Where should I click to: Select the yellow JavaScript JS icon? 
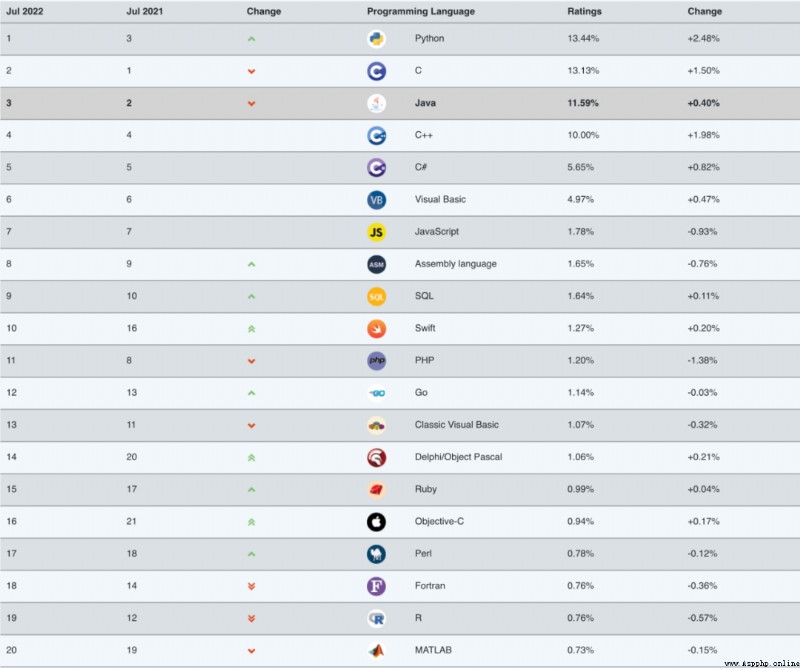(x=377, y=232)
